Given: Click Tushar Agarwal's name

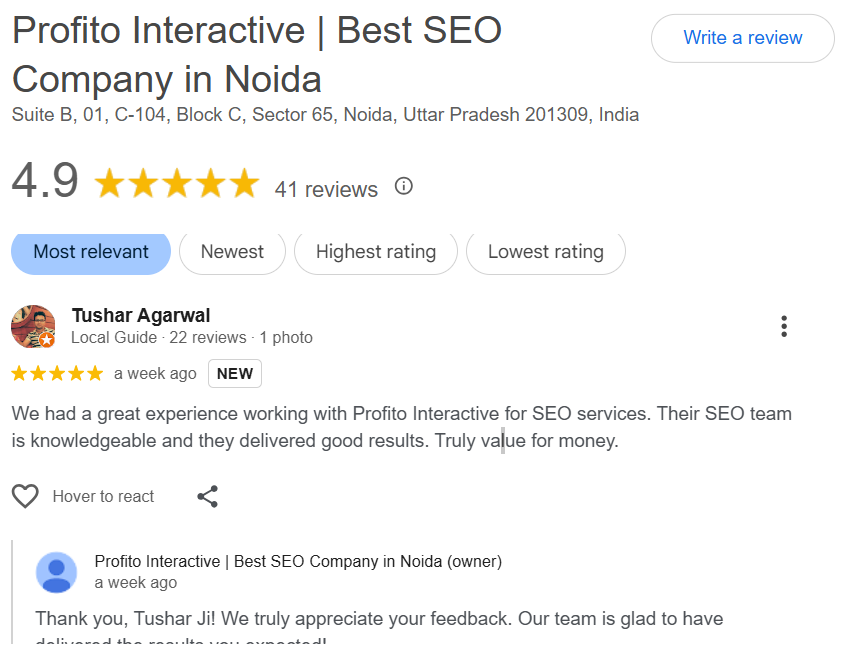Looking at the screenshot, I should click(141, 314).
